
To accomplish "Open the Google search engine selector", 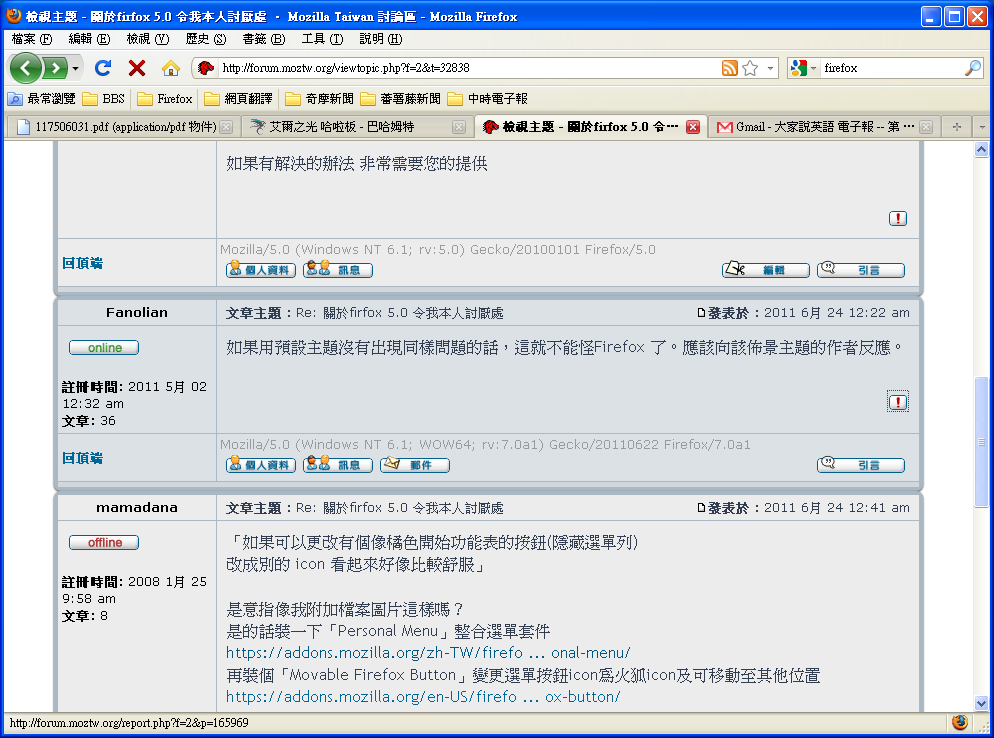I will pyautogui.click(x=803, y=68).
